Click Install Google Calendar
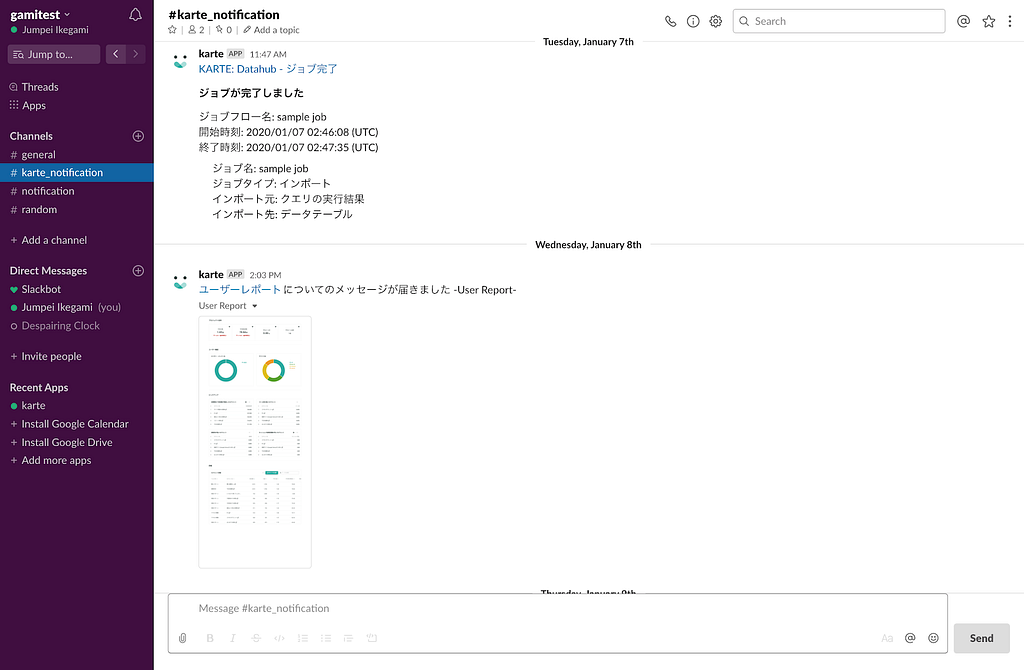Viewport: 1024px width, 670px height. pos(76,423)
